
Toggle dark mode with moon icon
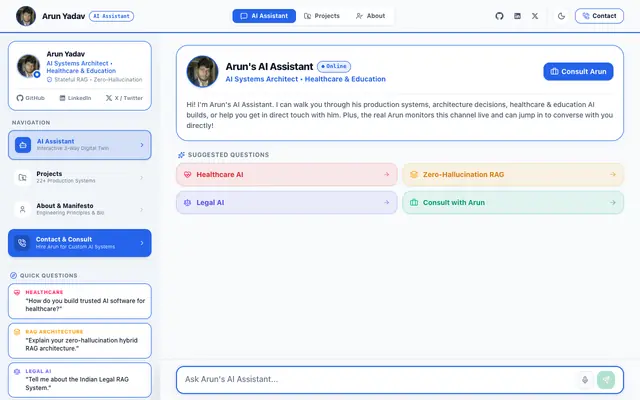[x=561, y=16]
